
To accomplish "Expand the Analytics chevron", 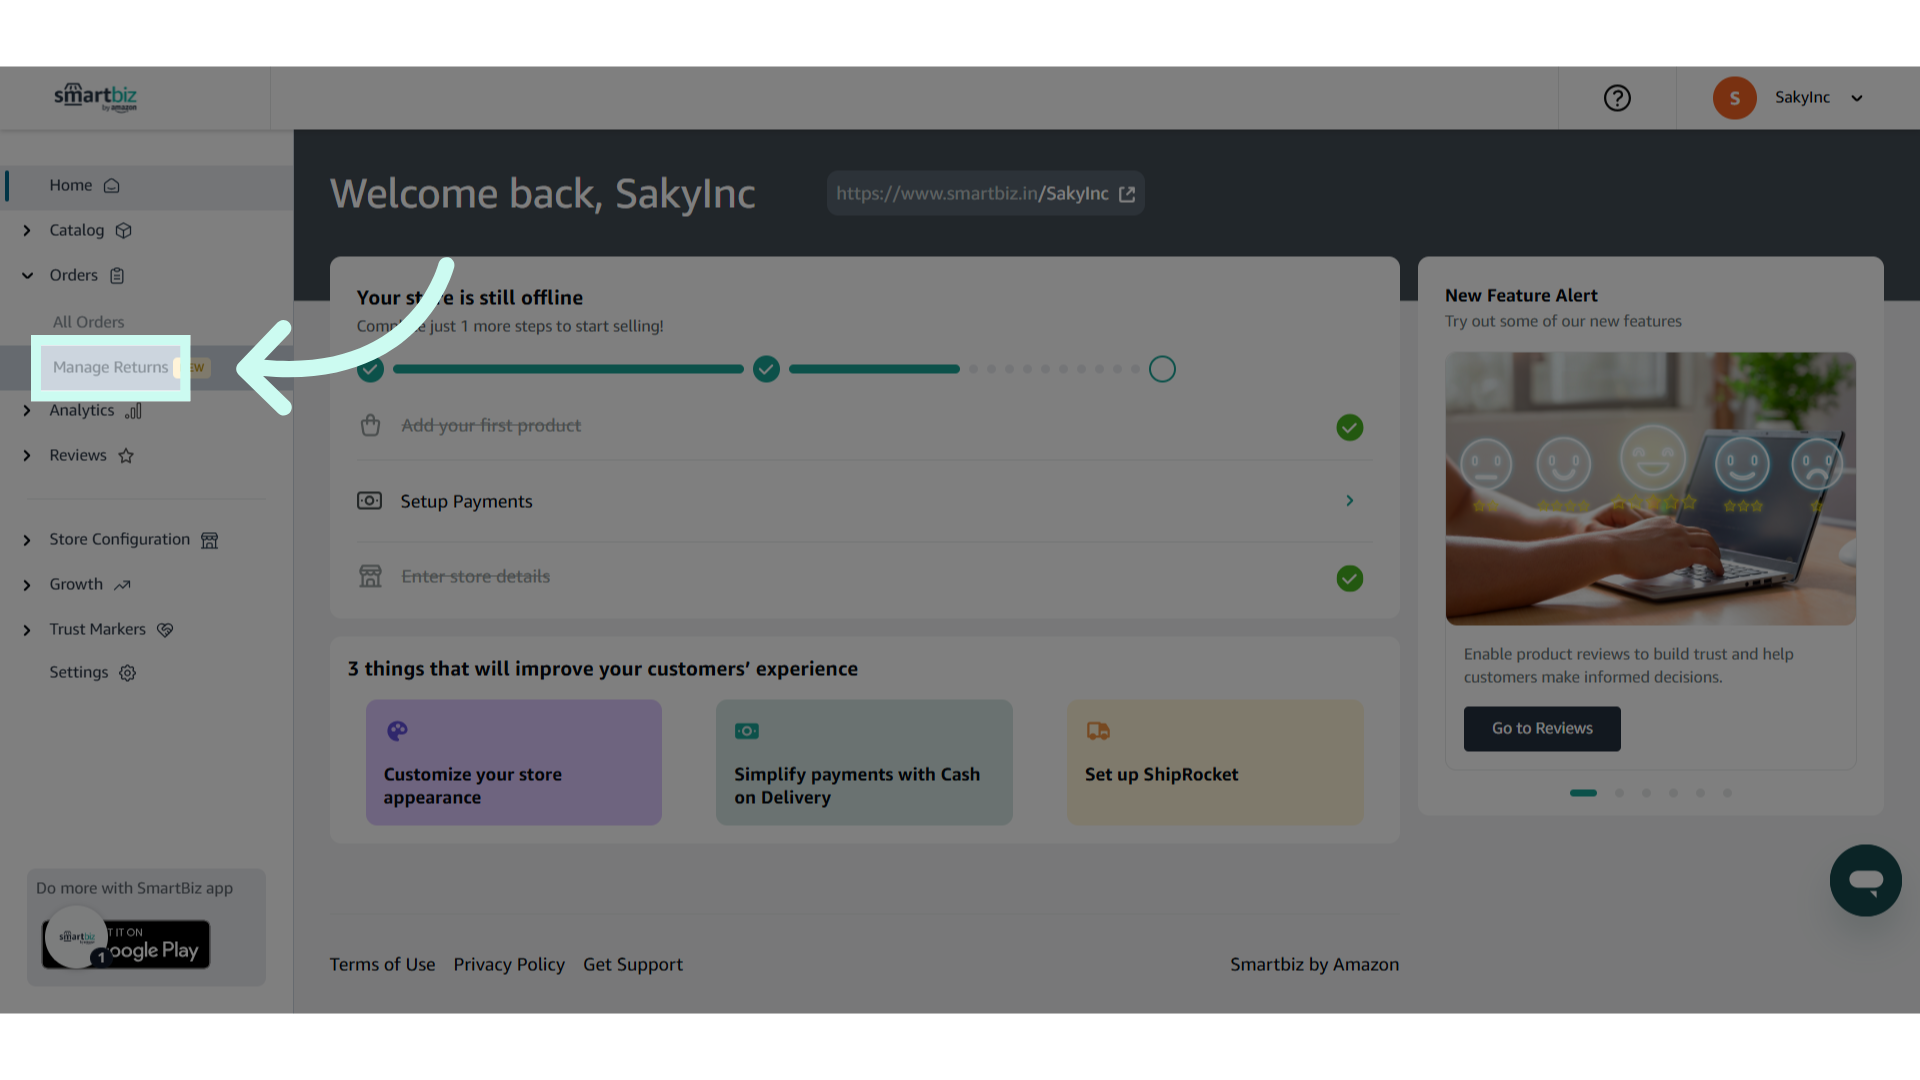I will click(27, 411).
